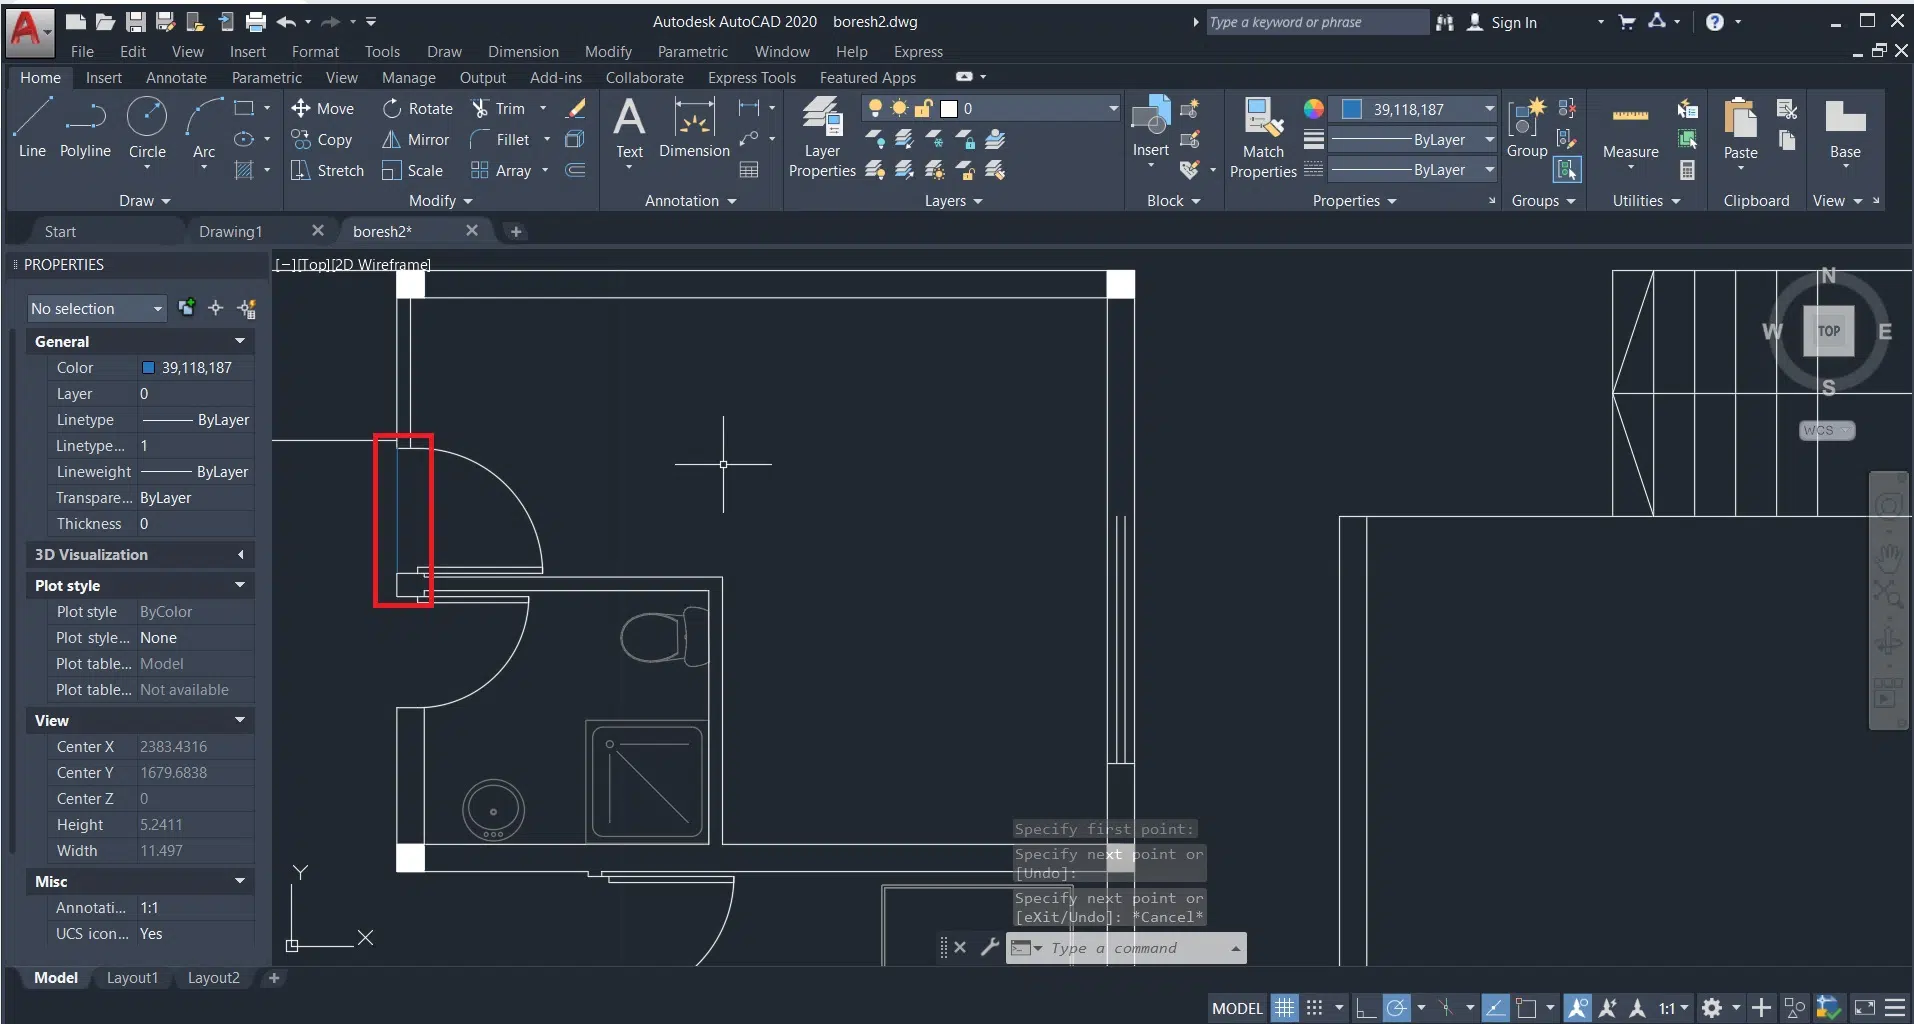1914x1024 pixels.
Task: Toggle the grid display in status bar
Action: (1284, 1008)
